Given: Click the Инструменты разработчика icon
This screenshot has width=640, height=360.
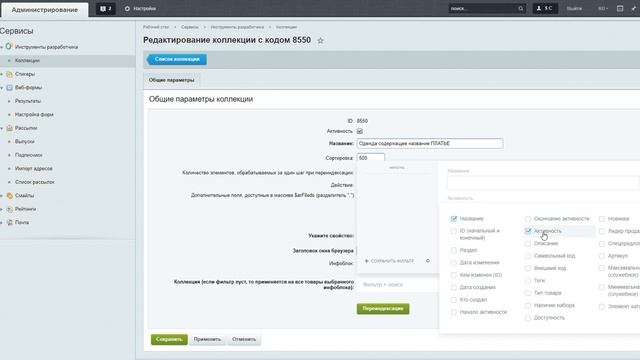Looking at the screenshot, I should click(9, 47).
